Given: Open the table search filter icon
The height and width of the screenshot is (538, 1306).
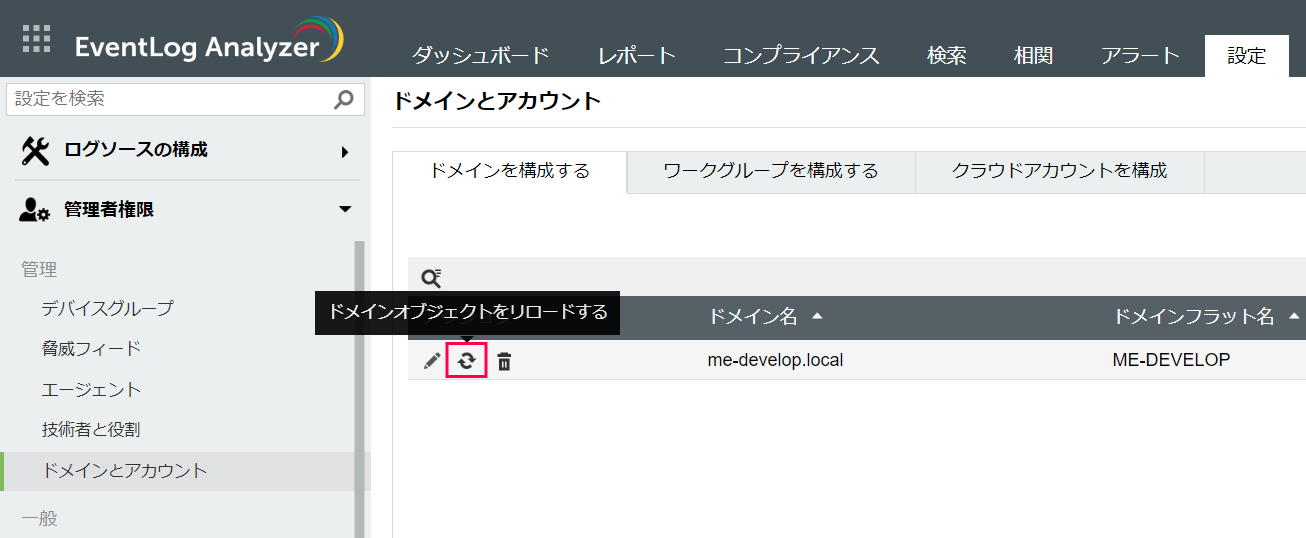Looking at the screenshot, I should point(431,277).
